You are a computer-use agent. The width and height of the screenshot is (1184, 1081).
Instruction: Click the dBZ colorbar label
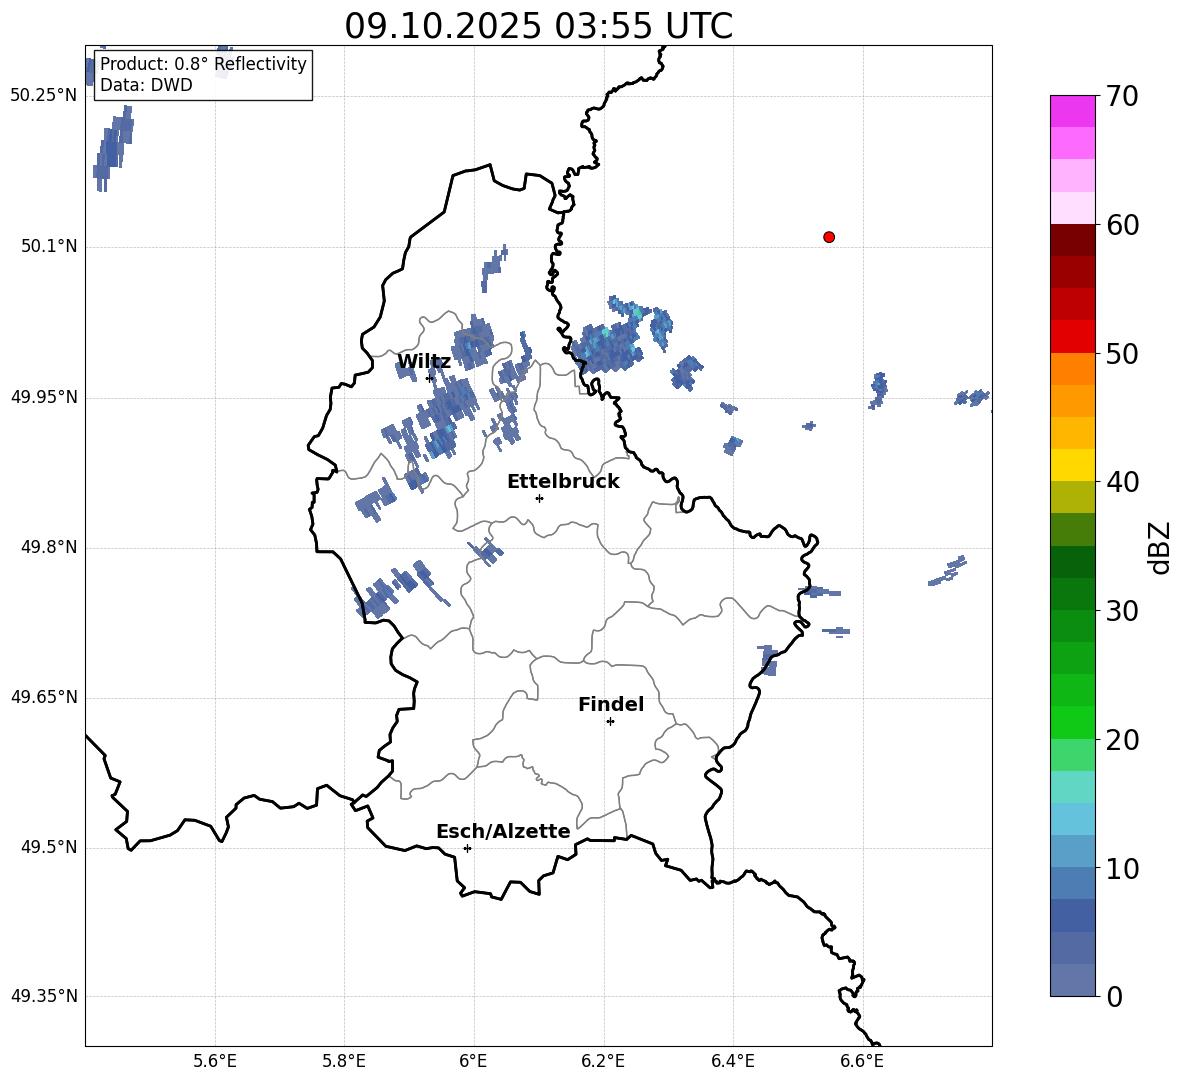1158,547
